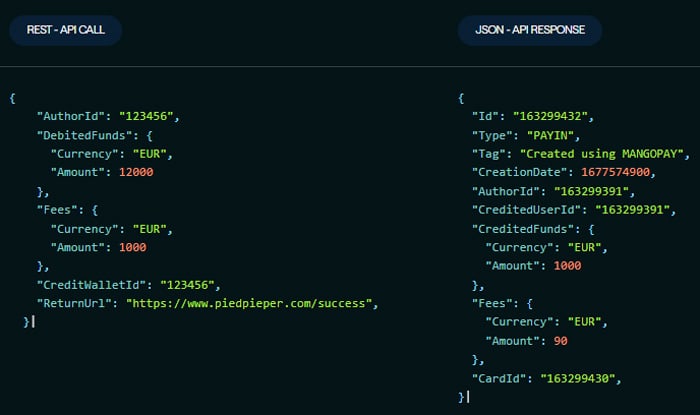Image resolution: width=700 pixels, height=415 pixels.
Task: Click the "Fees": { line in API call
Action: point(67,210)
